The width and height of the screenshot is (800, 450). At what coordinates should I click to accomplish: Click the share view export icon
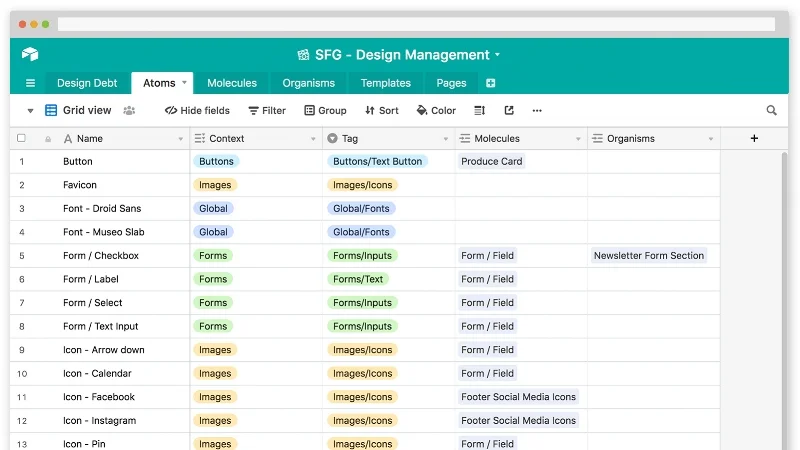coord(509,110)
